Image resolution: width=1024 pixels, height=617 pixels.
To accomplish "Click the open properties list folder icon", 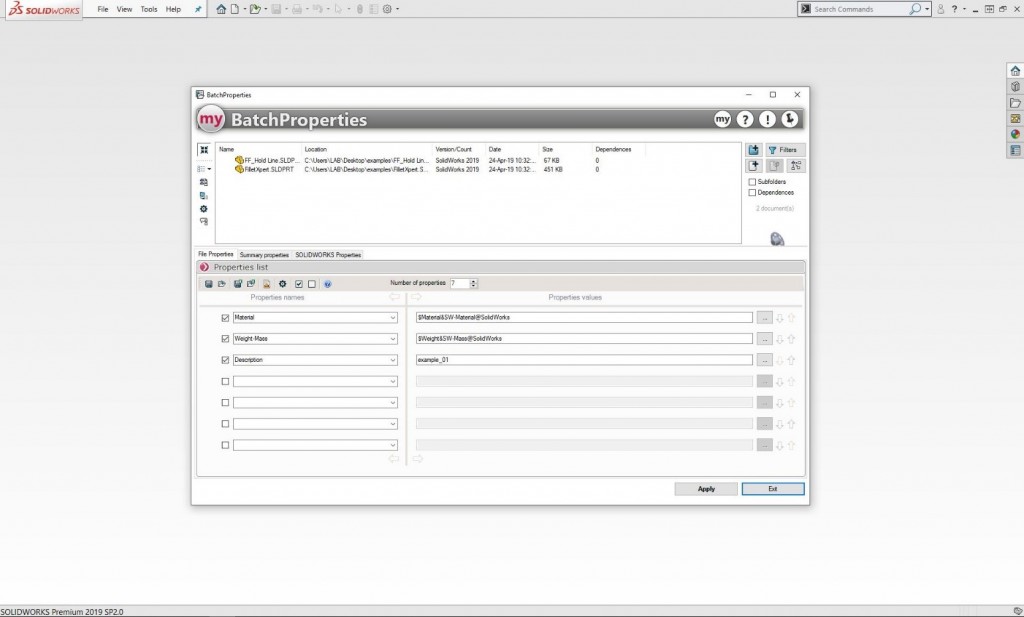I will (x=222, y=284).
